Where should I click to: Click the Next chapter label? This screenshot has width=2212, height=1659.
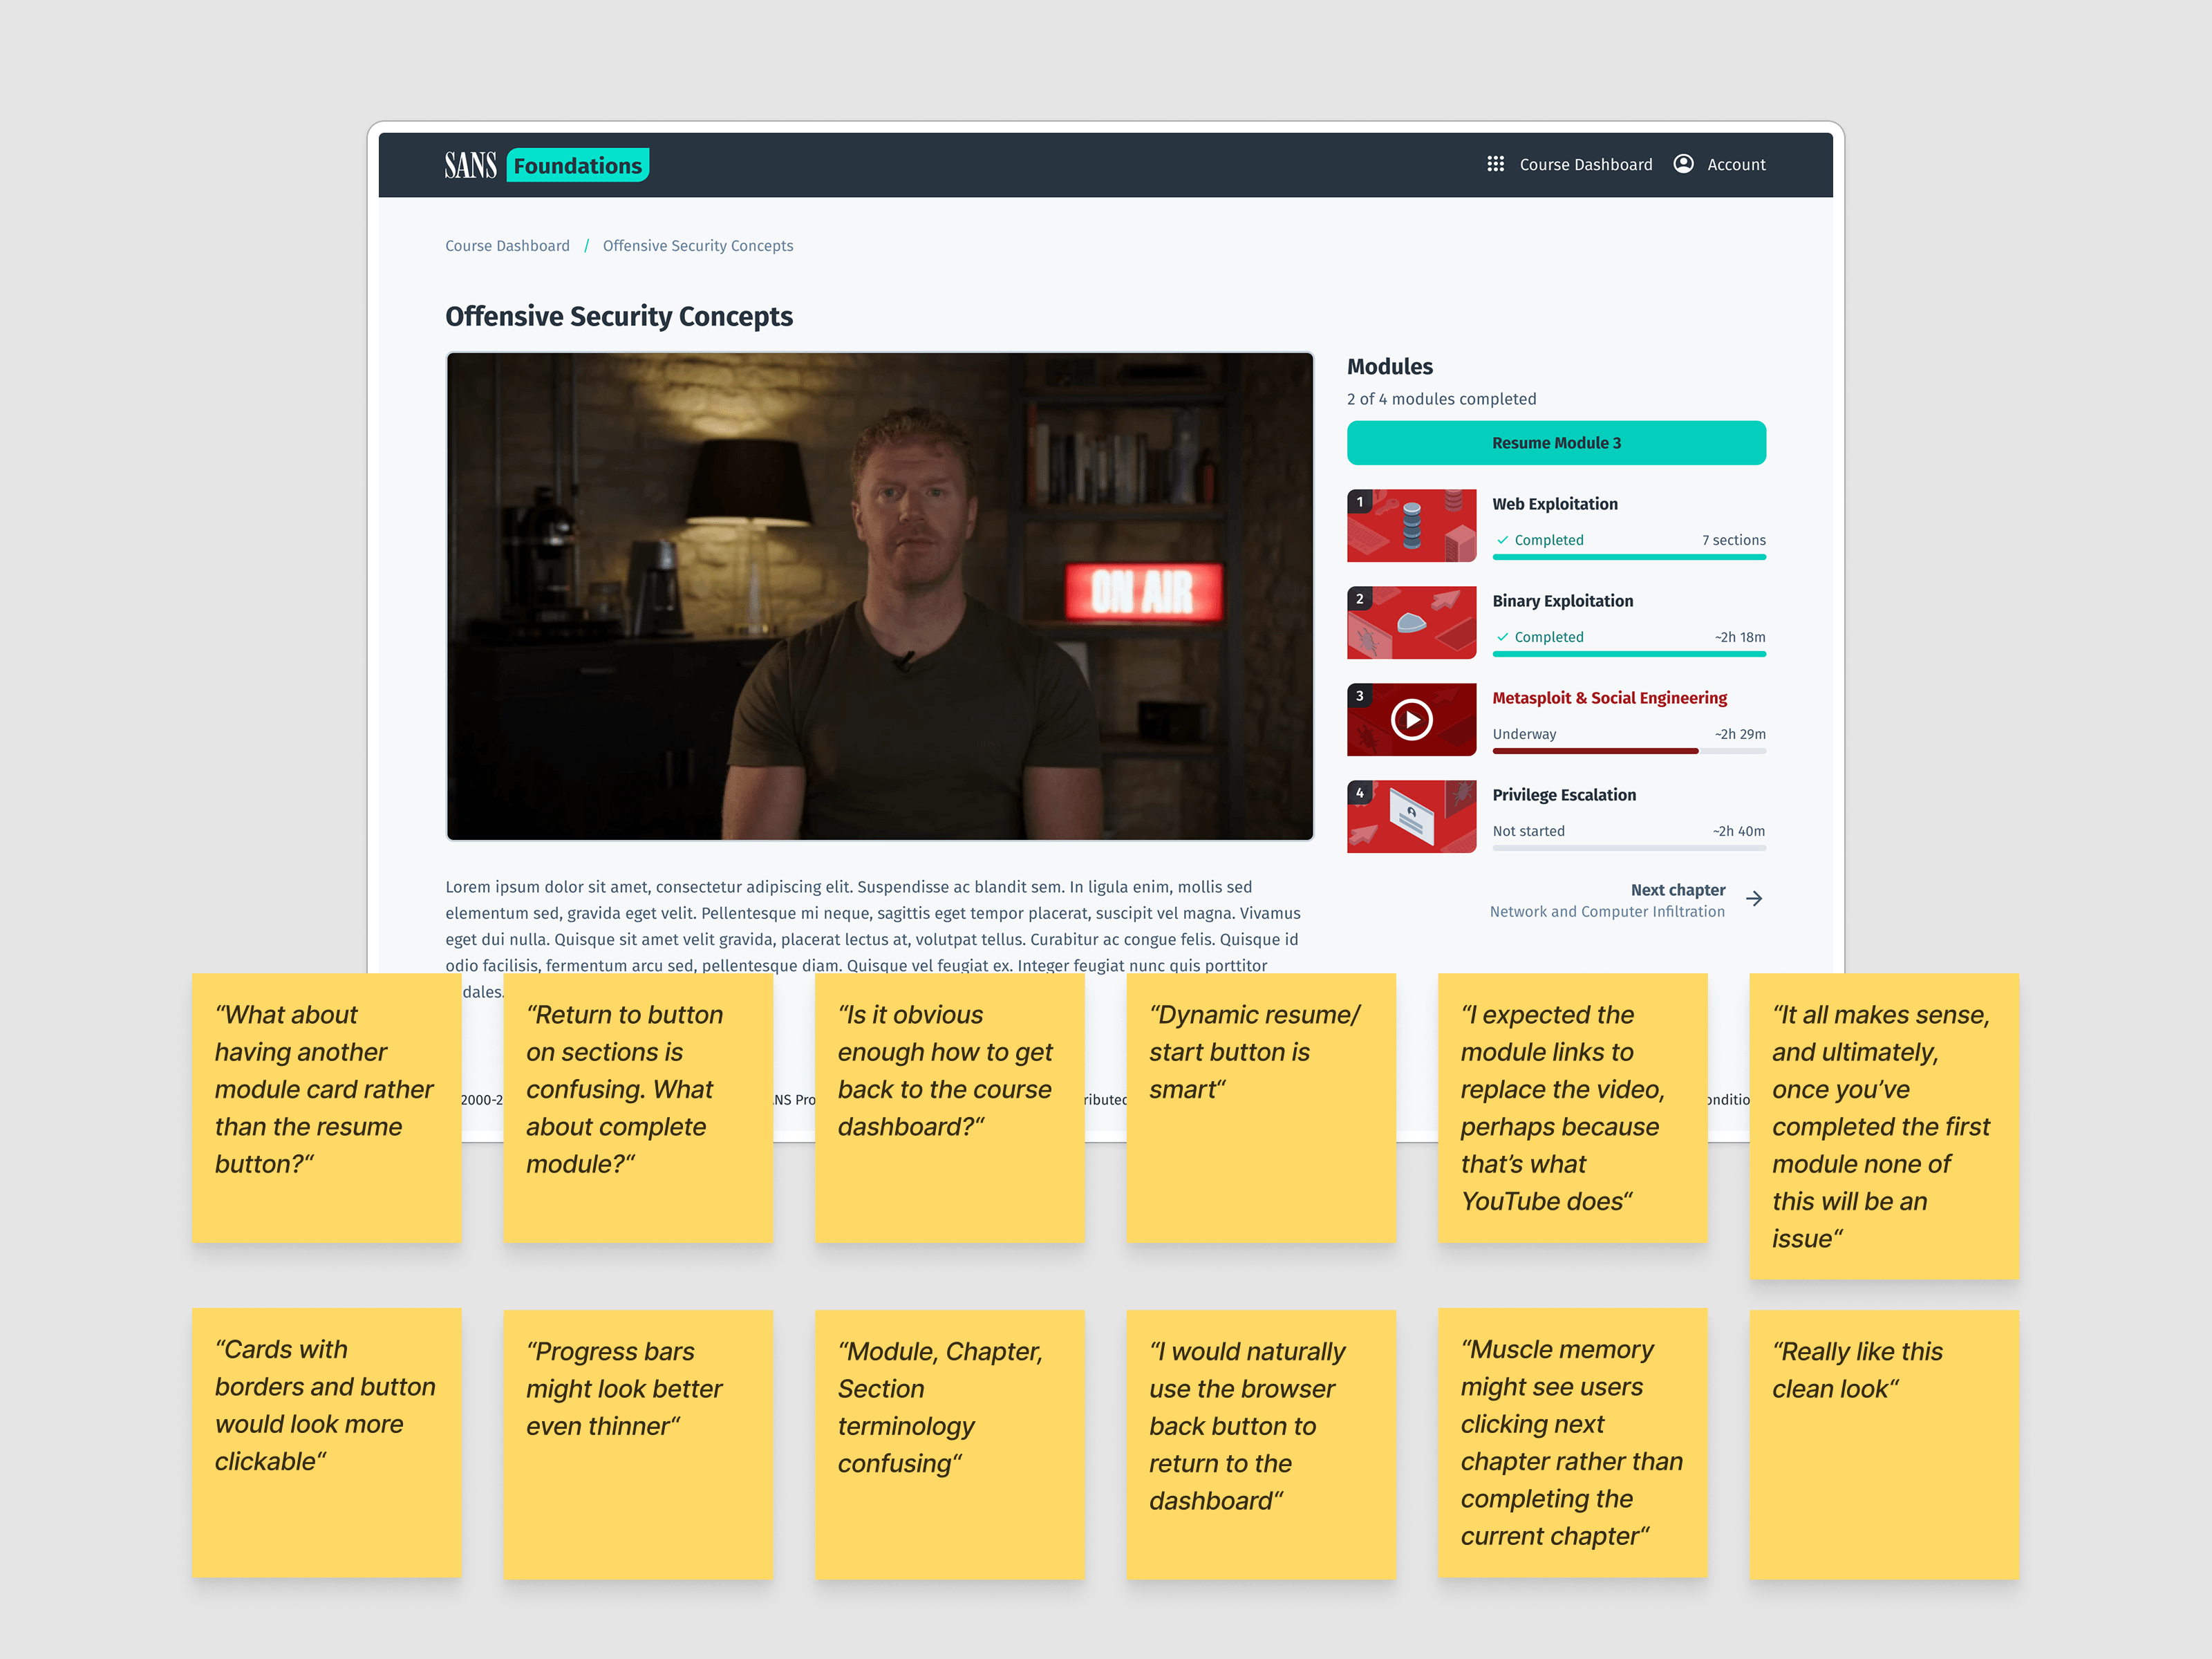tap(1678, 890)
